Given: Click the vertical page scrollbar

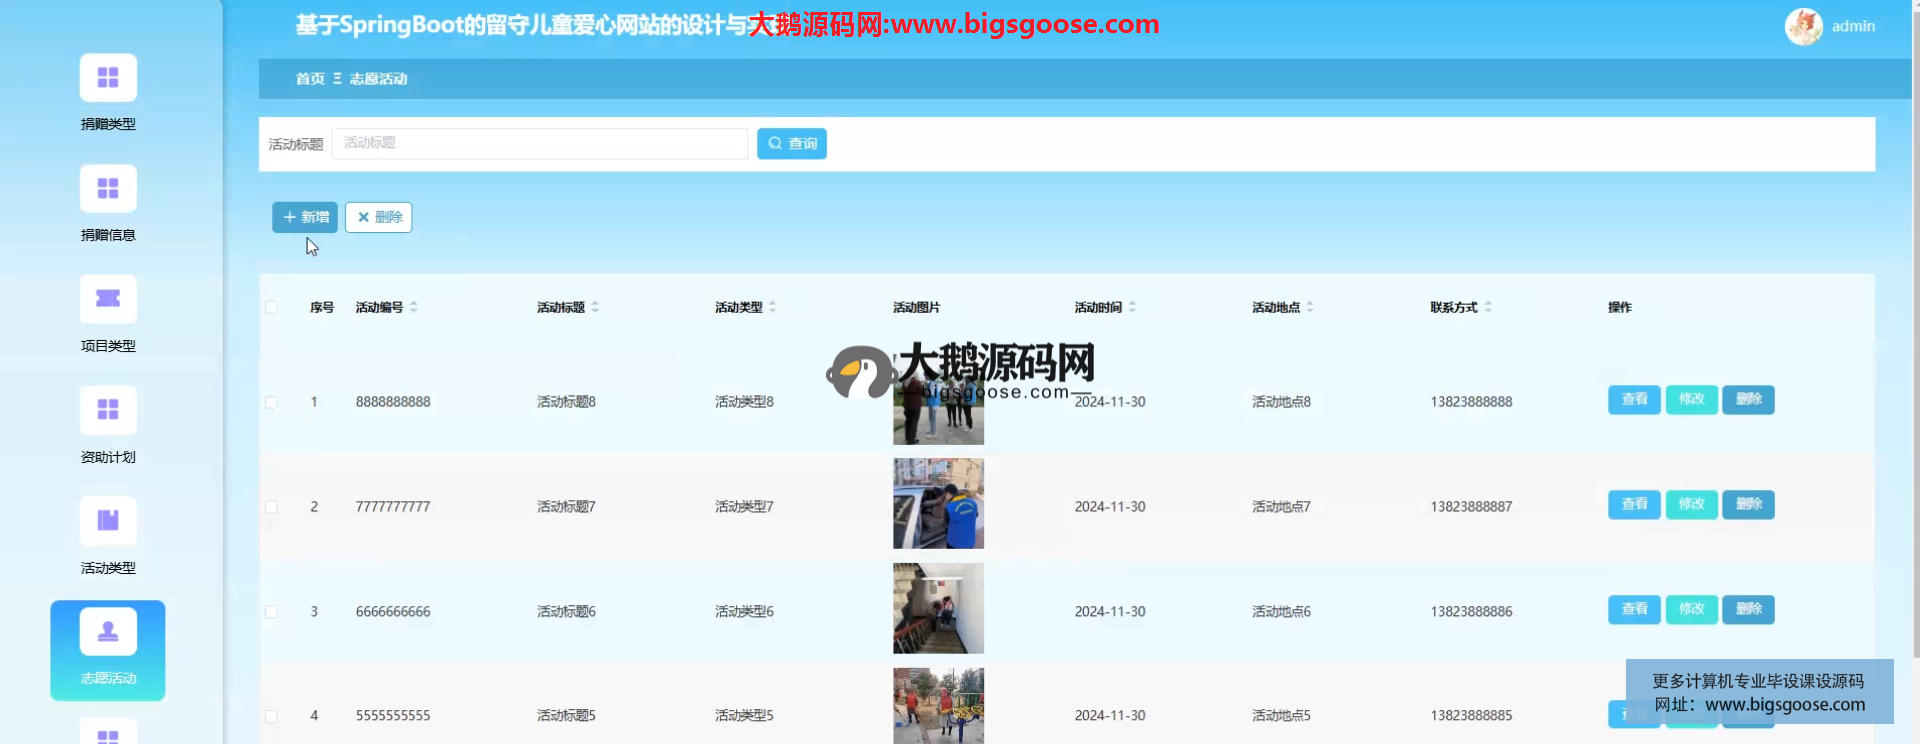Looking at the screenshot, I should (1914, 330).
